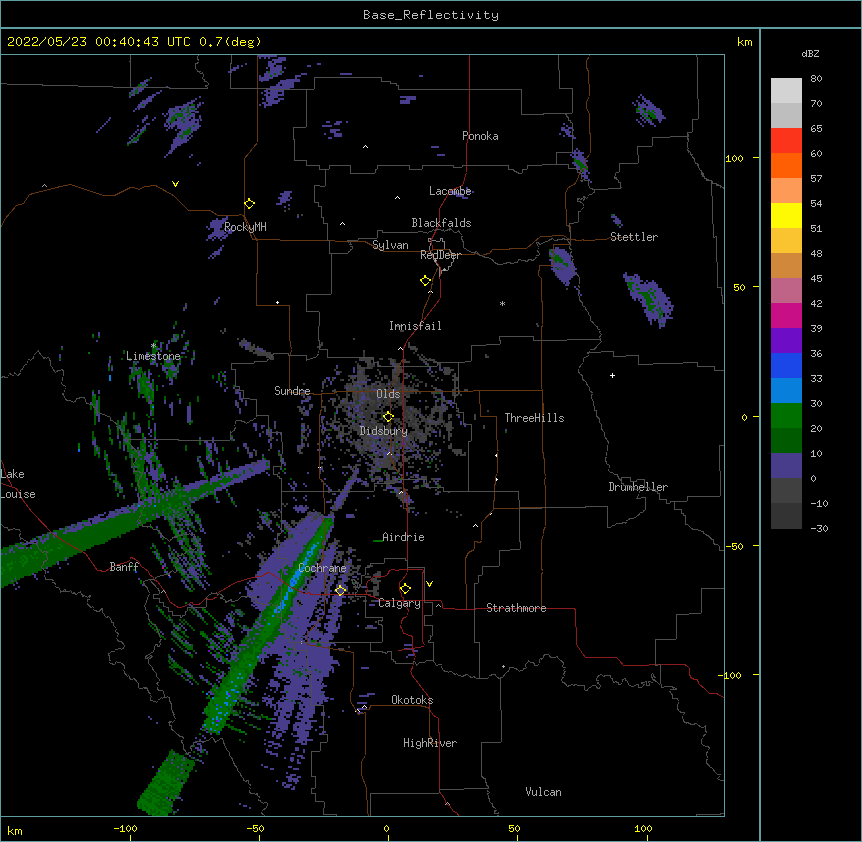Click the white asterisk marker east of Innisfail
Screen dimensions: 862x842
coord(502,303)
